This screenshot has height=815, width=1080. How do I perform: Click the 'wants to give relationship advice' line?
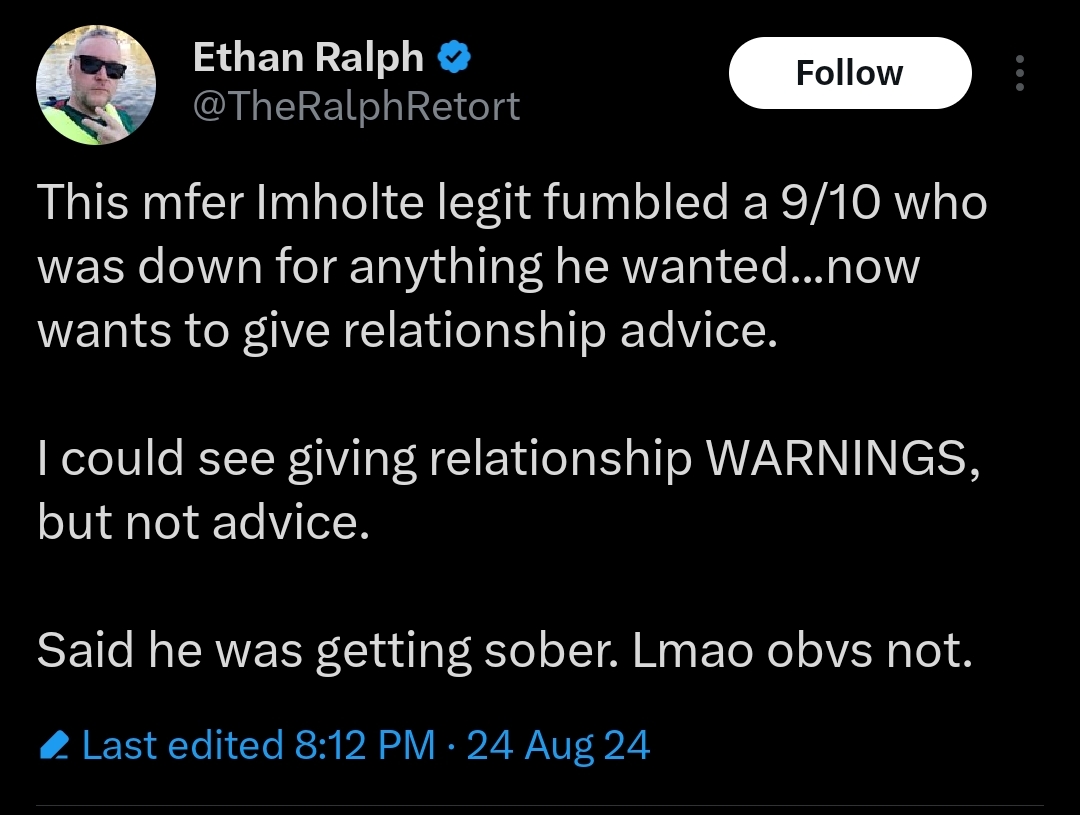click(x=407, y=330)
